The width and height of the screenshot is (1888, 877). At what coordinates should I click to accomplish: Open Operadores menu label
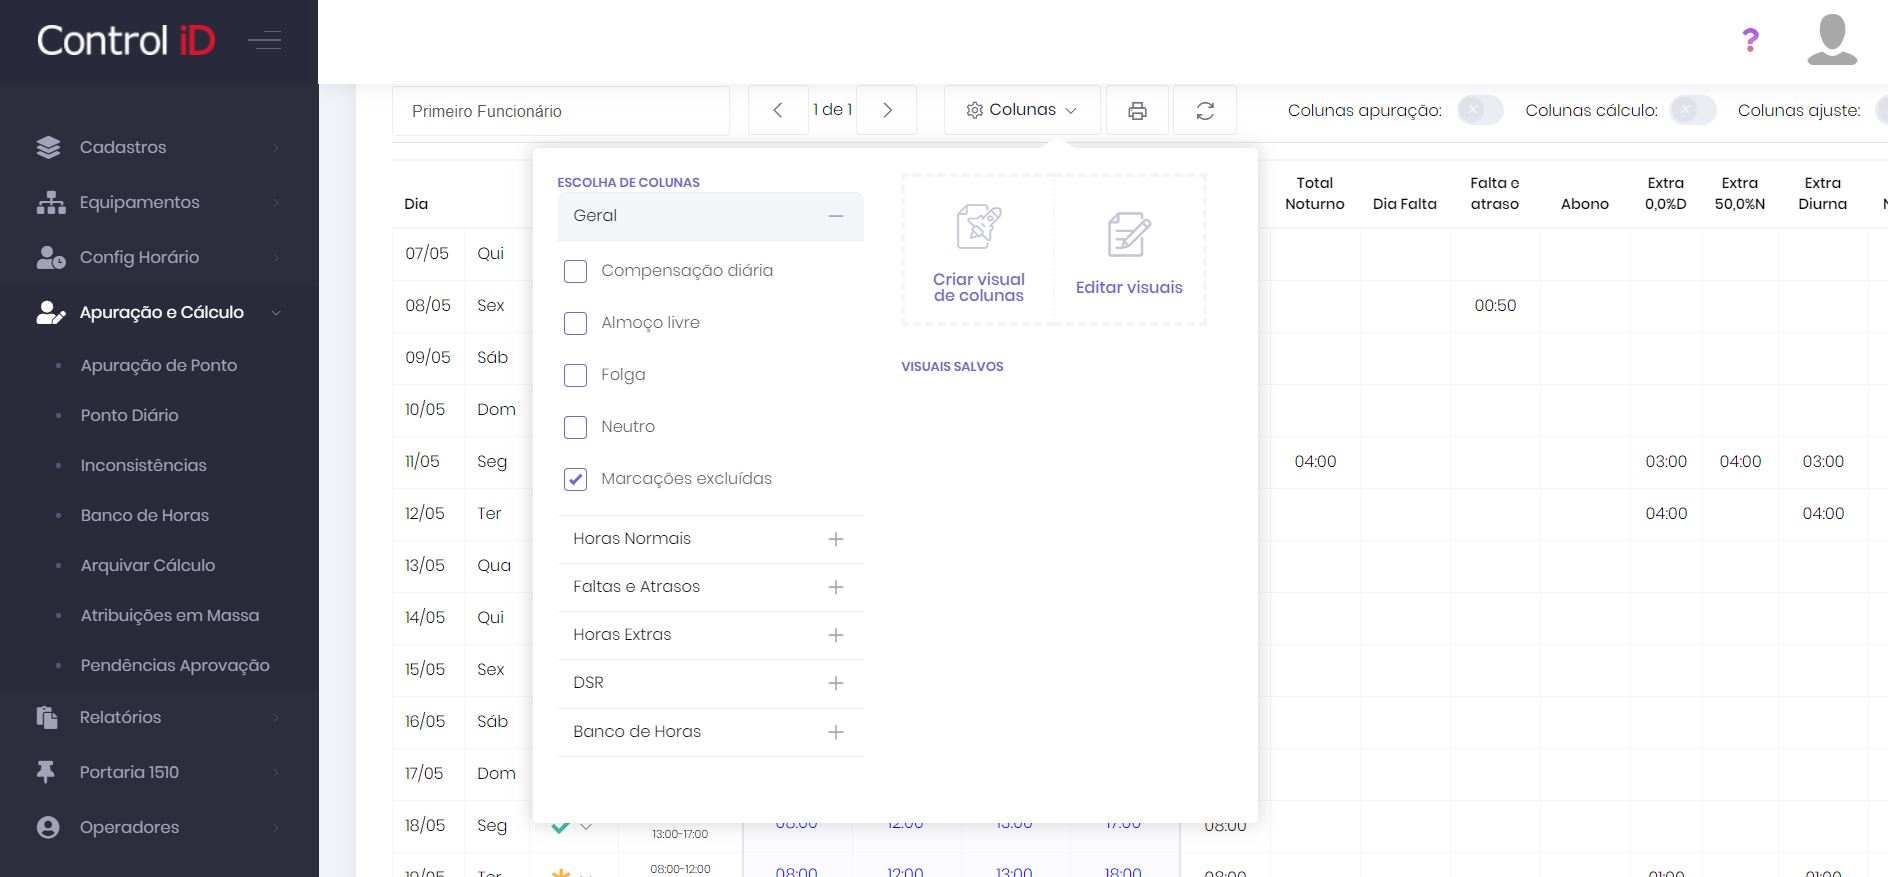pos(130,827)
